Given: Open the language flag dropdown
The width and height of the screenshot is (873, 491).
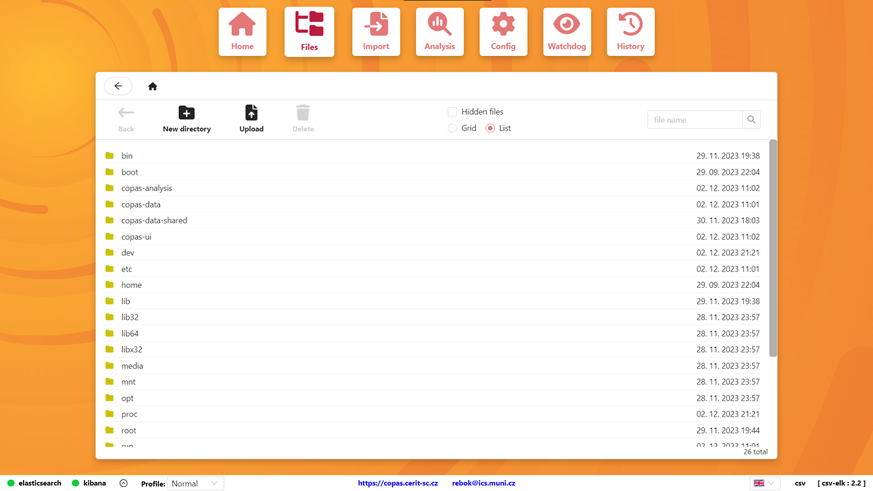Looking at the screenshot, I should (x=764, y=483).
